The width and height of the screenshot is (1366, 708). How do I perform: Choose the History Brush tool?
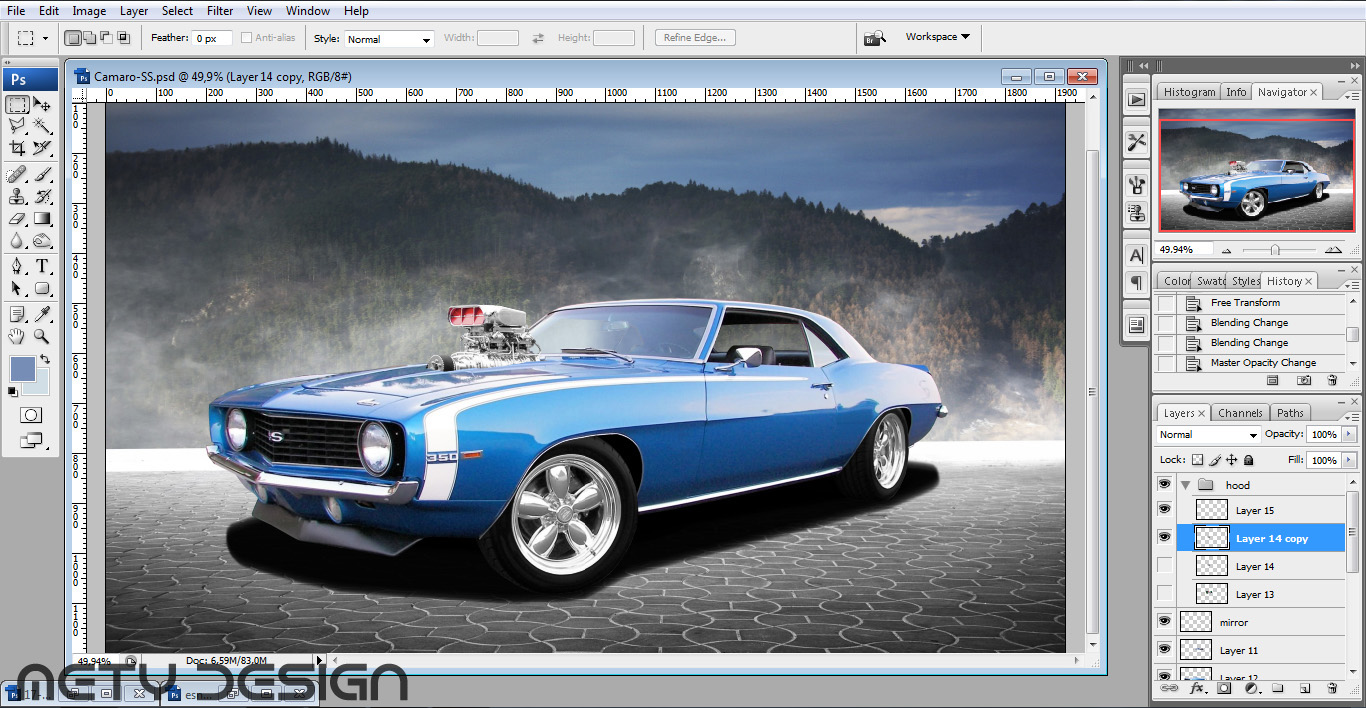[x=42, y=197]
